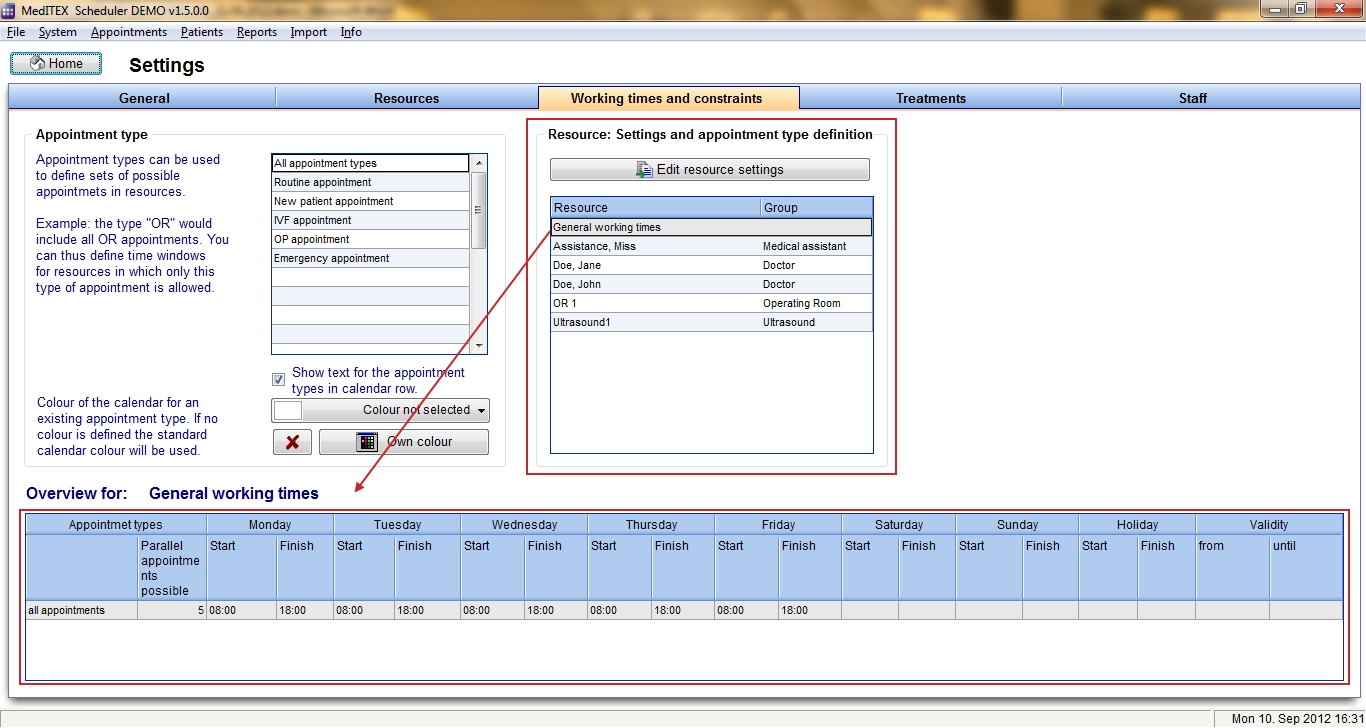Click the Holiday column header
Image resolution: width=1366 pixels, height=728 pixels.
click(x=1137, y=524)
